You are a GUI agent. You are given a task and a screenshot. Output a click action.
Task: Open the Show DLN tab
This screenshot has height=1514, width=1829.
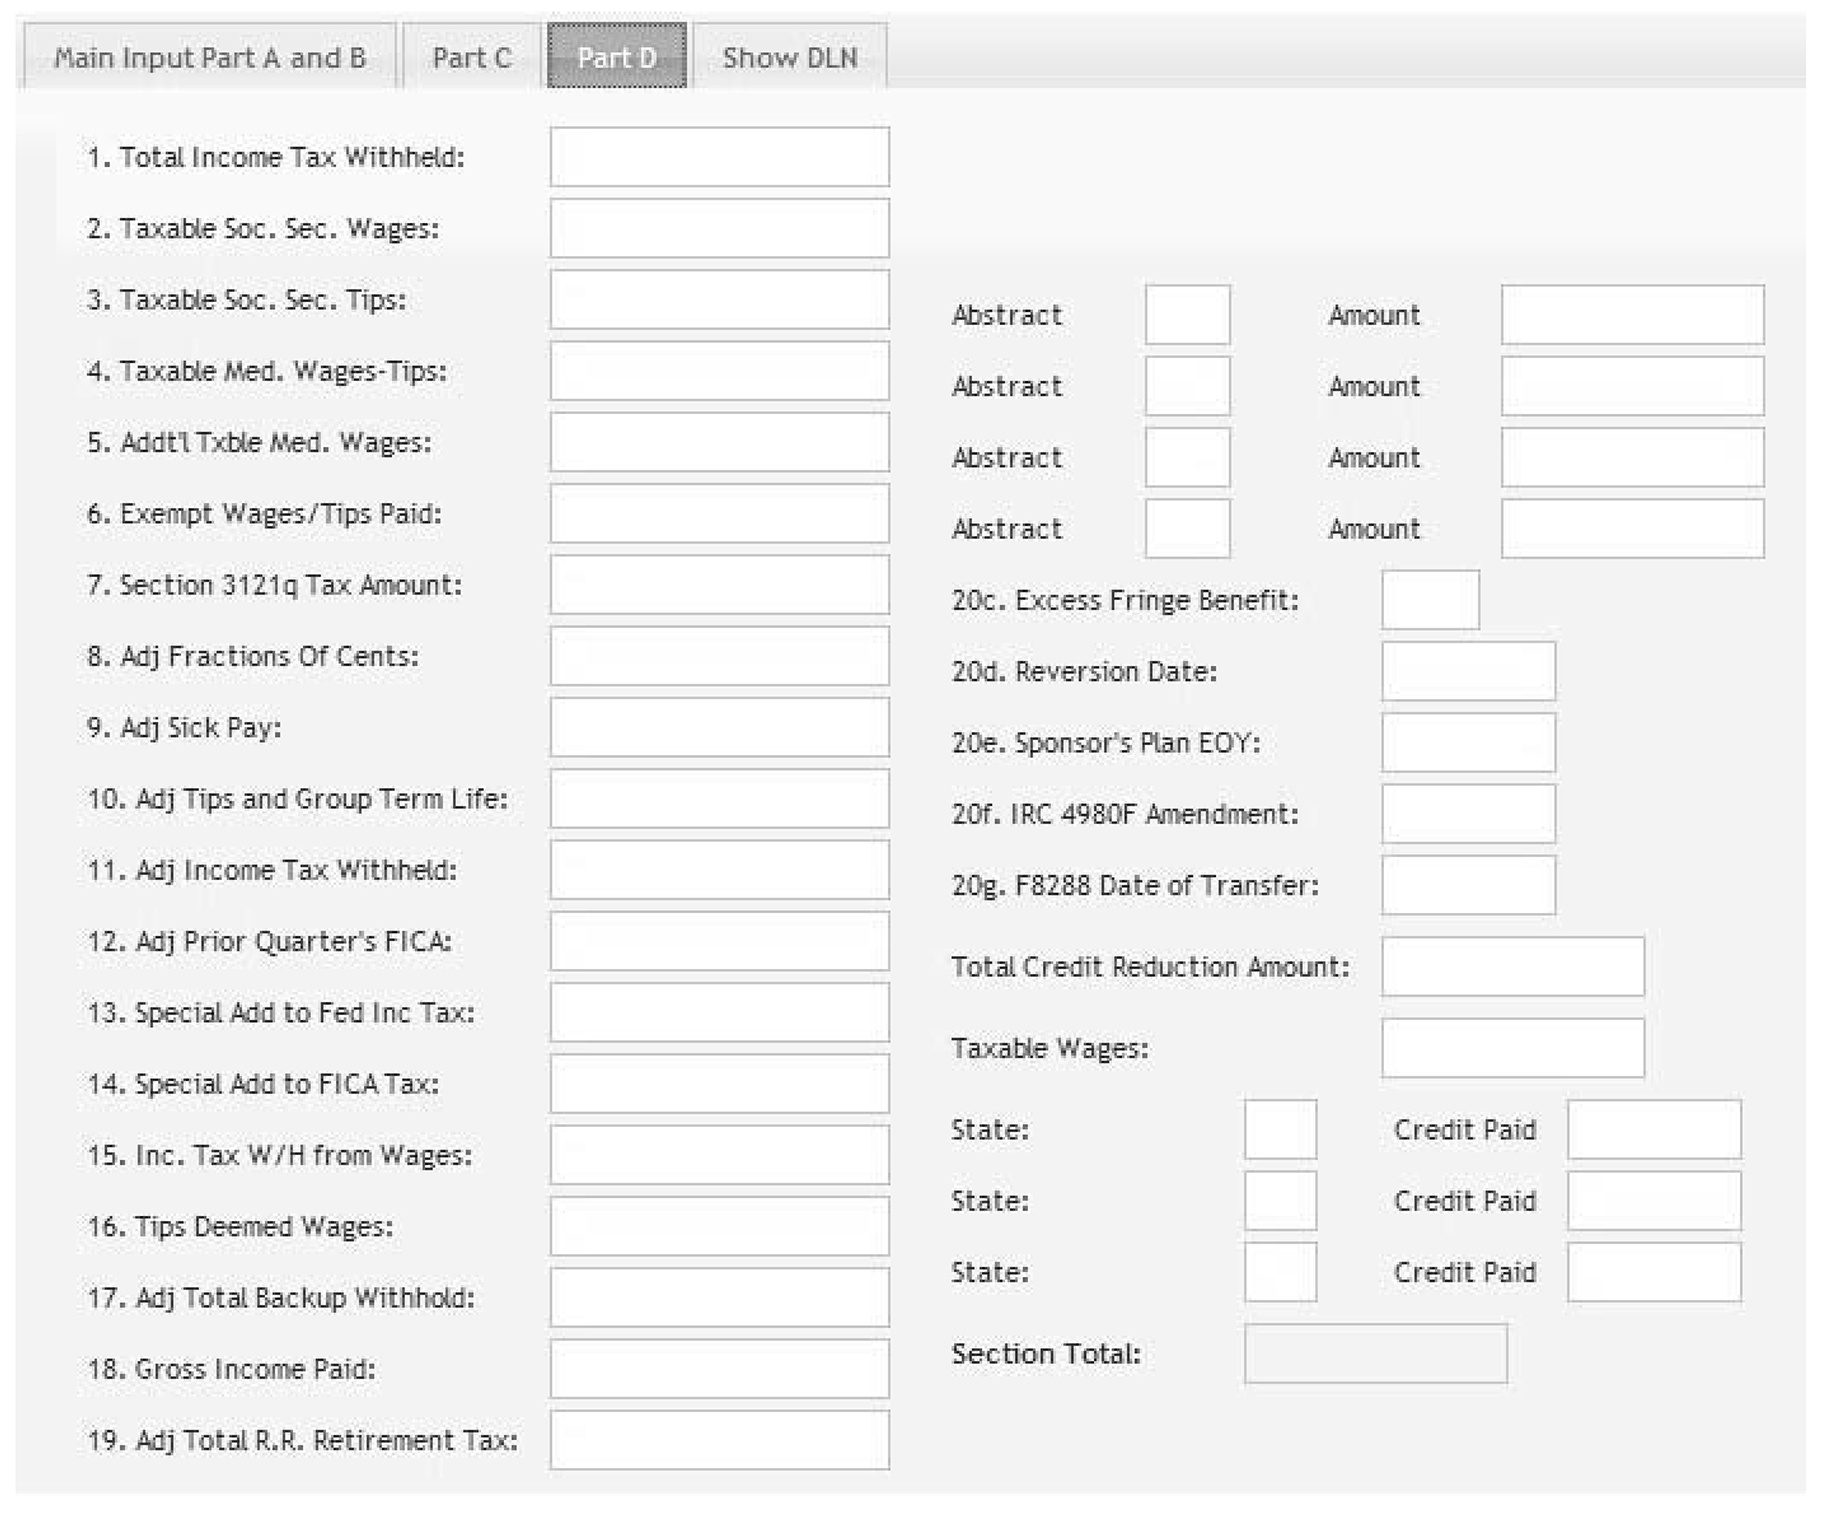pyautogui.click(x=789, y=57)
